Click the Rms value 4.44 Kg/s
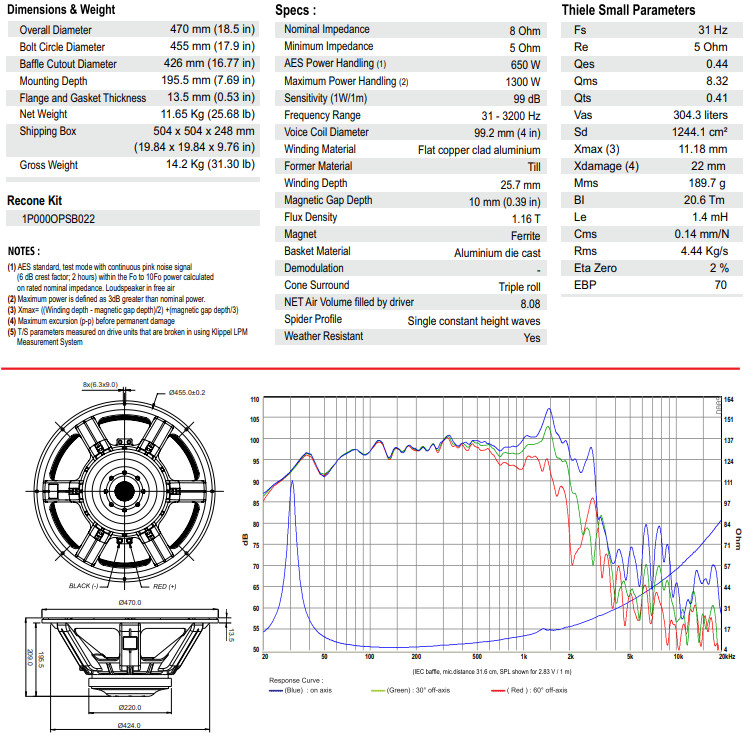 click(x=705, y=251)
